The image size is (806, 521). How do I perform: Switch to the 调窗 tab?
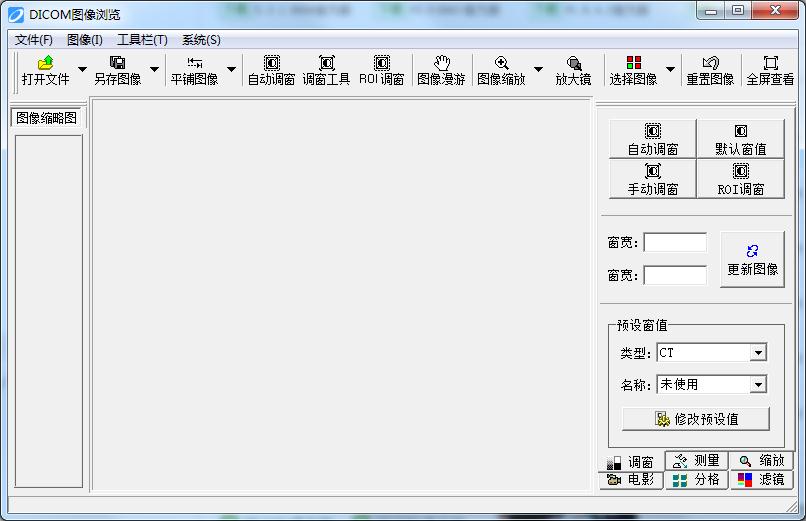point(631,462)
